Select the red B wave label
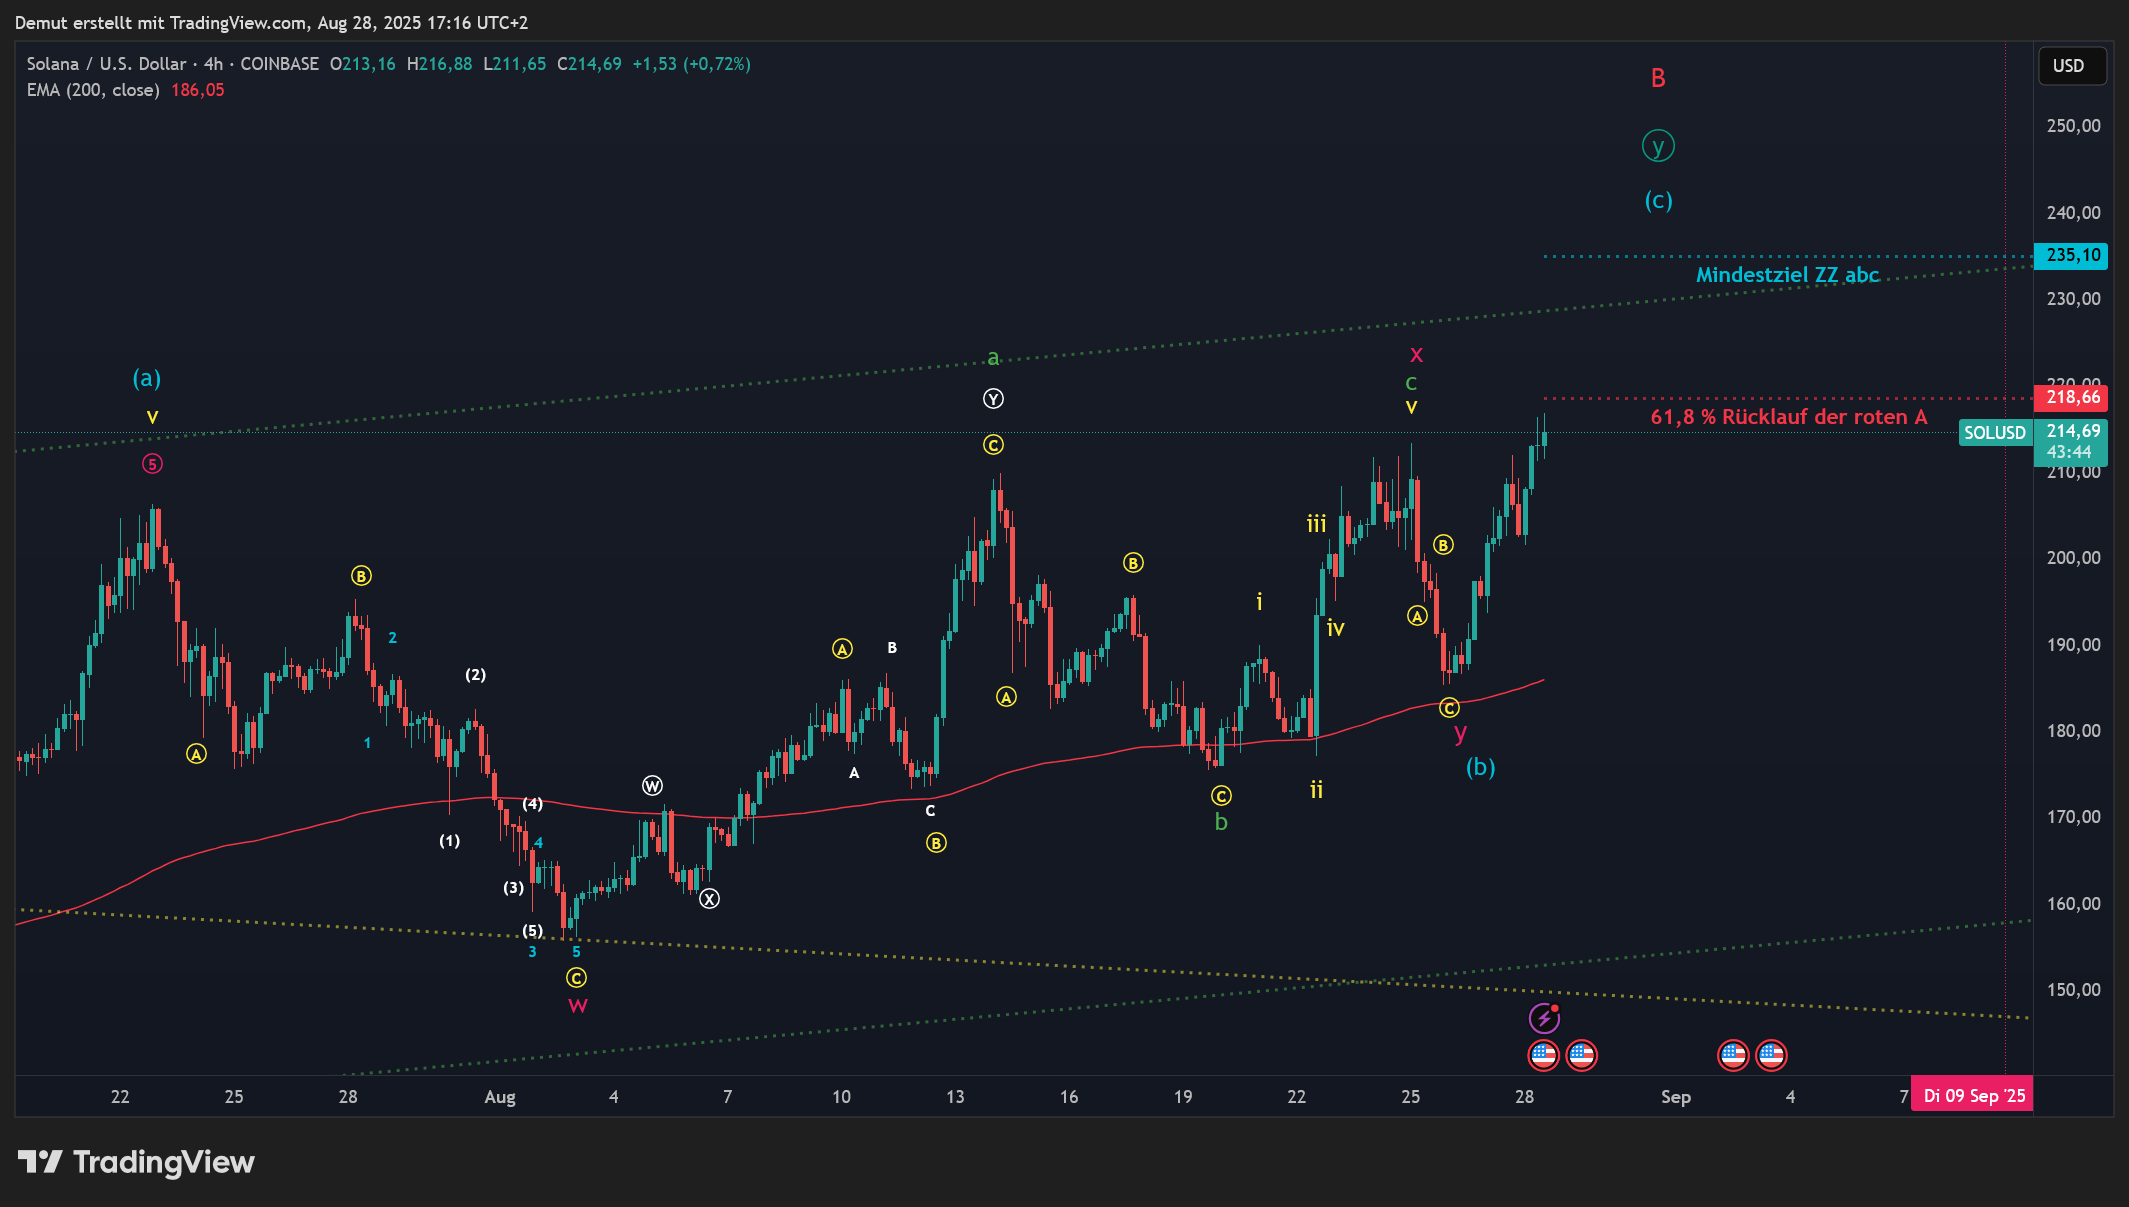This screenshot has width=2129, height=1207. point(1658,78)
